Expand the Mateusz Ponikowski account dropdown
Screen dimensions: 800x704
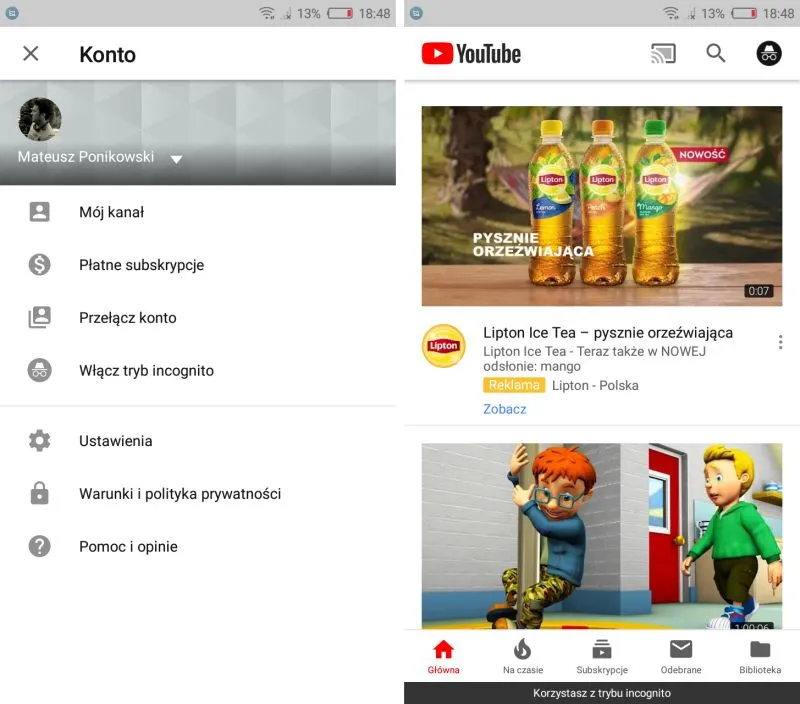click(x=176, y=159)
